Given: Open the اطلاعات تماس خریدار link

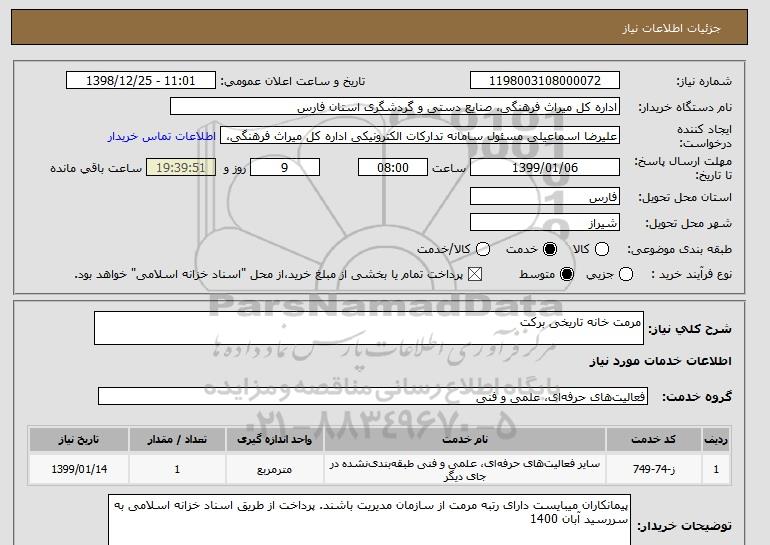Looking at the screenshot, I should pos(162,136).
